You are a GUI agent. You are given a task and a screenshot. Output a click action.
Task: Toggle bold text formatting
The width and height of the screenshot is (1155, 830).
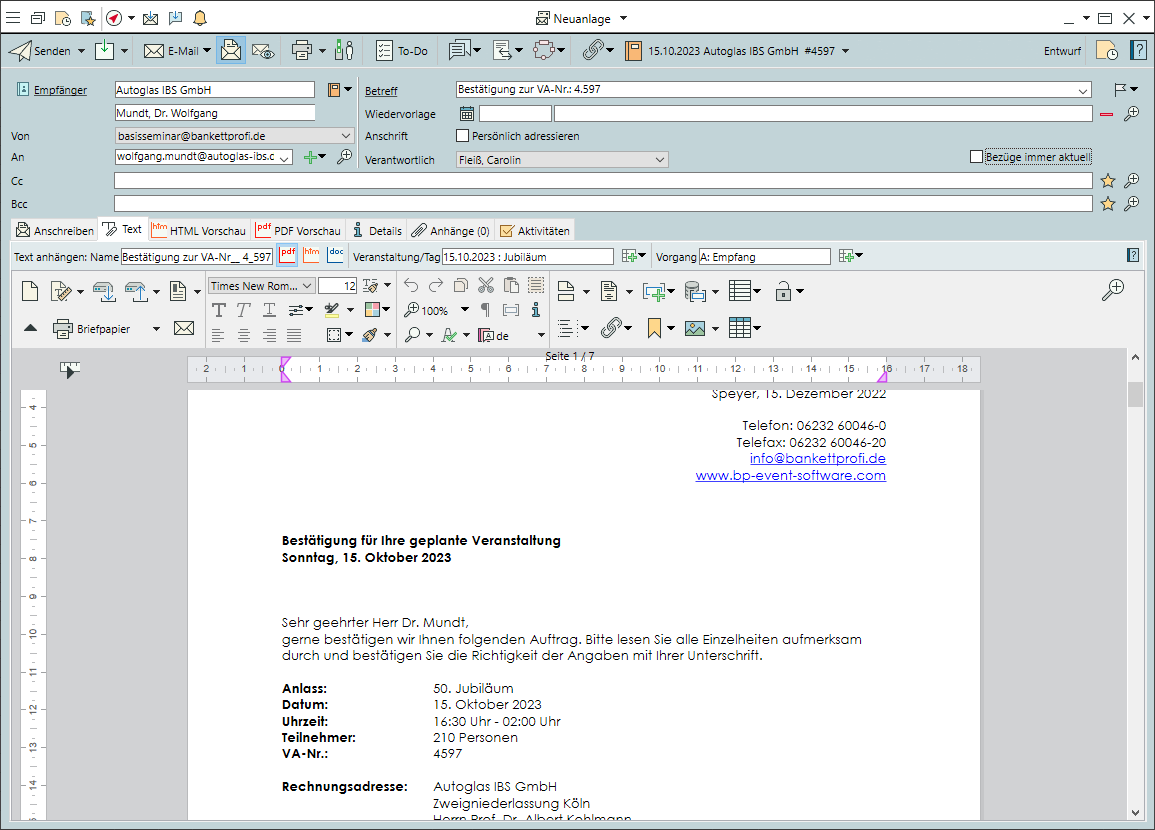[x=219, y=311]
